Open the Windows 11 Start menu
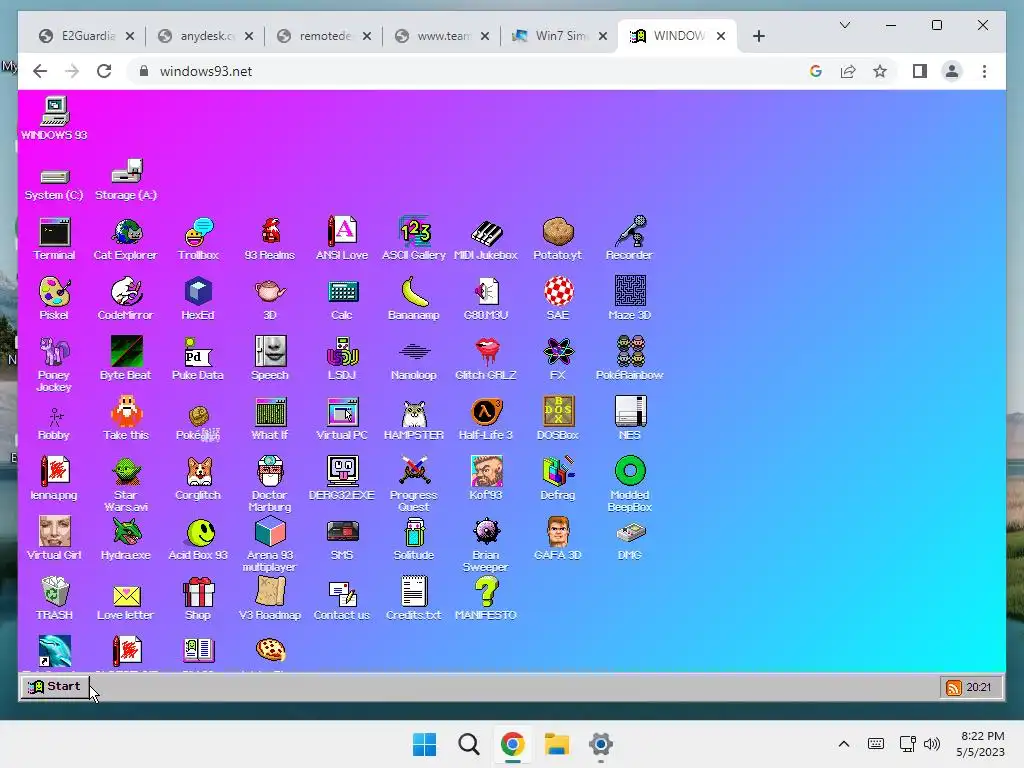Image resolution: width=1024 pixels, height=768 pixels. [424, 744]
